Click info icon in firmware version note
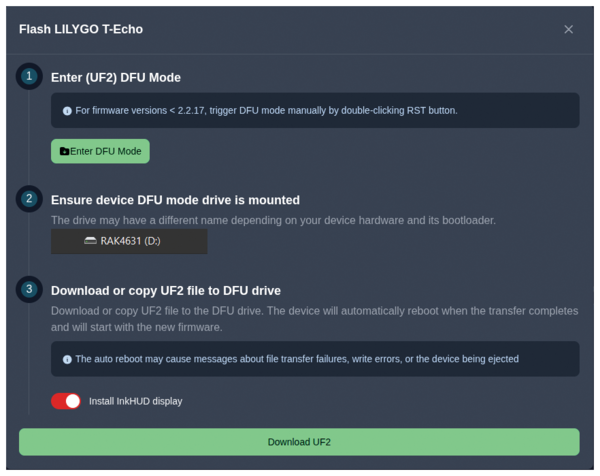The width and height of the screenshot is (600, 476). tap(67, 111)
